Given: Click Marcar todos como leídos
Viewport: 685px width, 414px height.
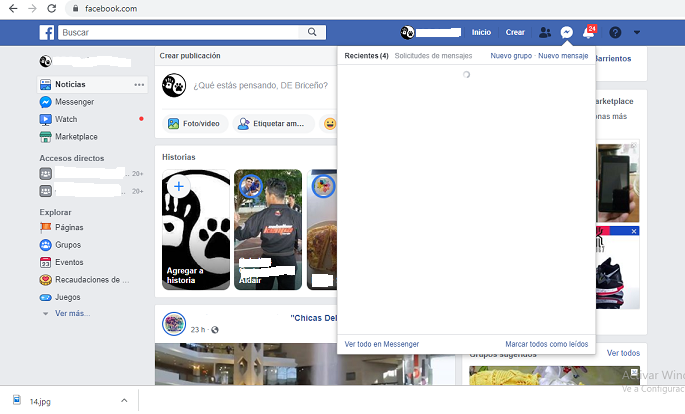Looking at the screenshot, I should 547,344.
